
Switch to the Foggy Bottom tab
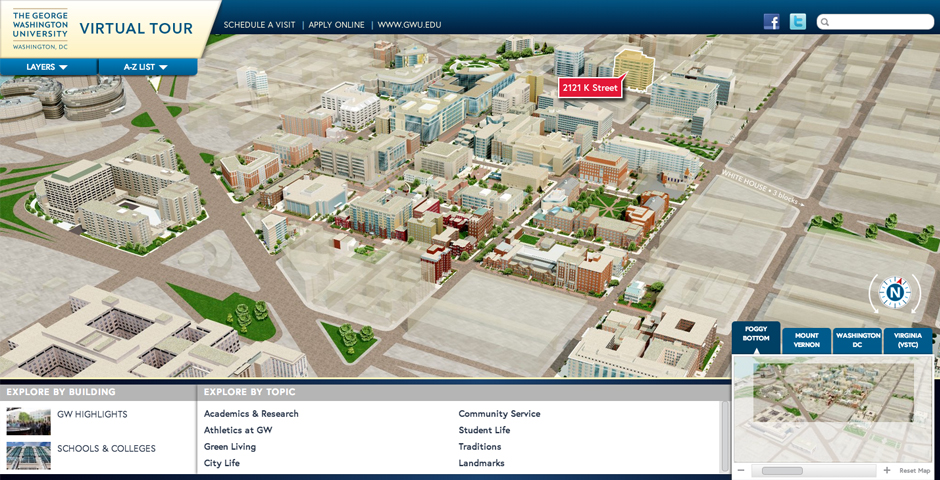tap(756, 338)
